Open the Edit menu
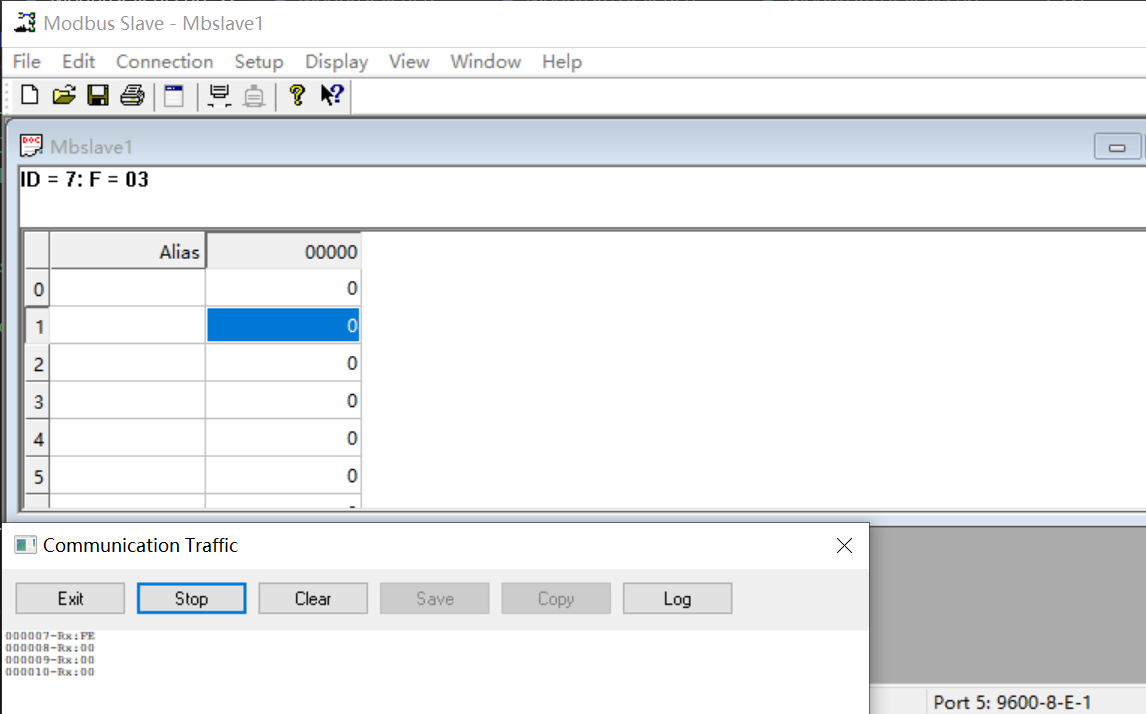The height and width of the screenshot is (714, 1146). pyautogui.click(x=78, y=62)
